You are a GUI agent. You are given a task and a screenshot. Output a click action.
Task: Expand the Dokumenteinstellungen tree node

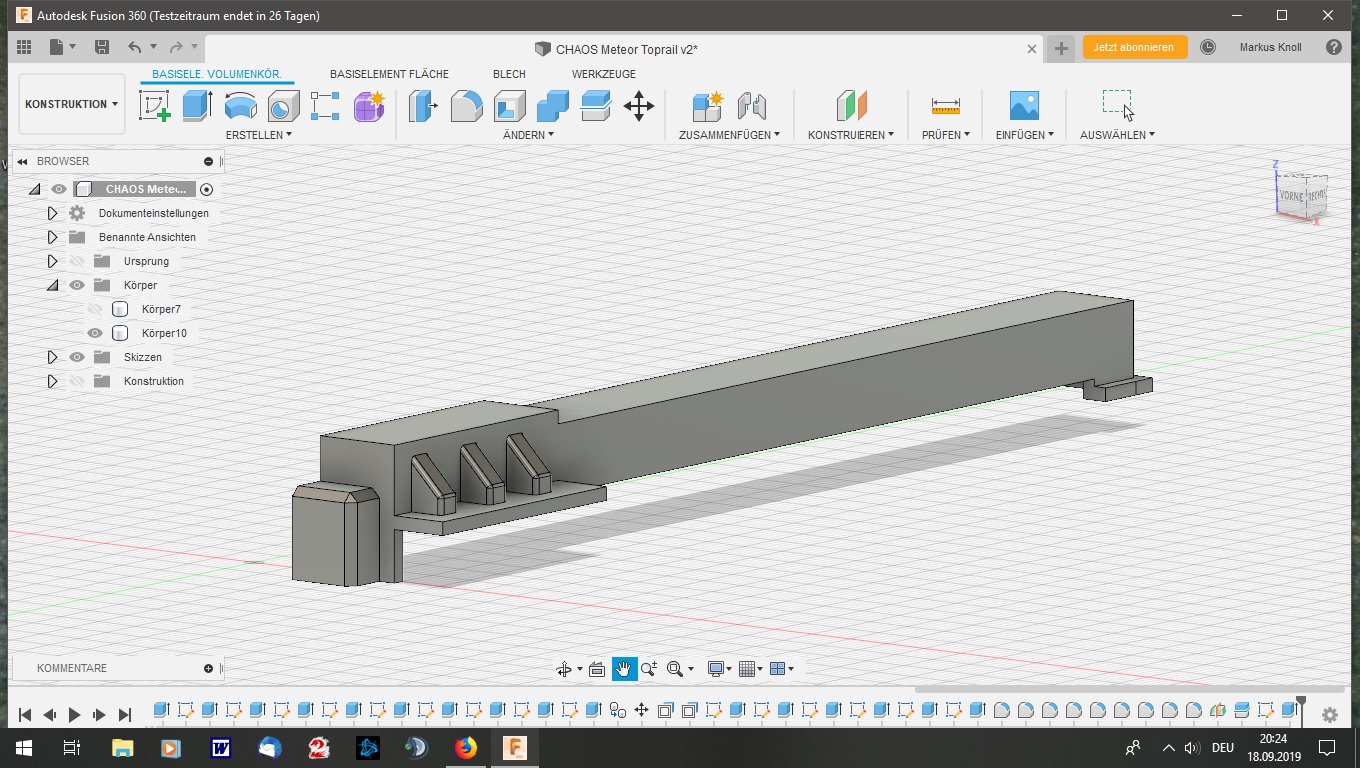52,213
